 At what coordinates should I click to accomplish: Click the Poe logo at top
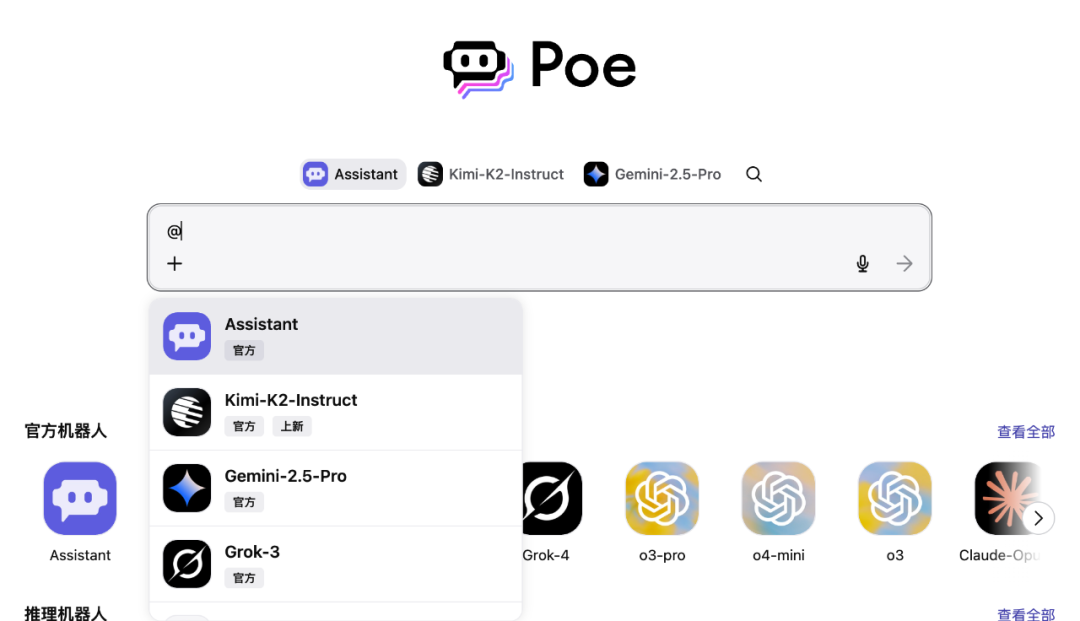pos(539,67)
